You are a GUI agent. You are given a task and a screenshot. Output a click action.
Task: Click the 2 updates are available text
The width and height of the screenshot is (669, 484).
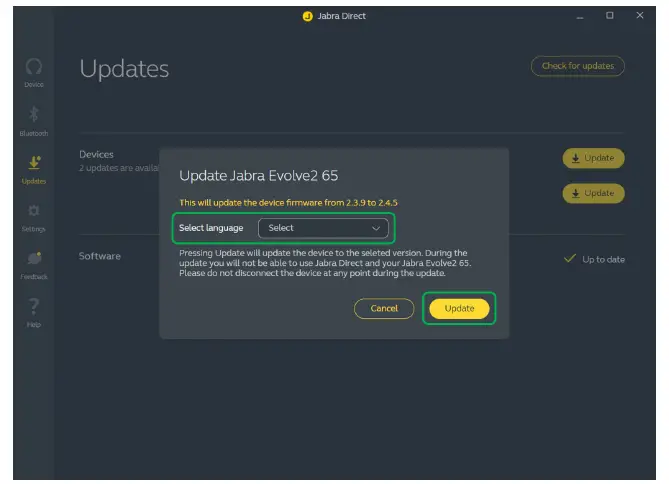coord(119,168)
